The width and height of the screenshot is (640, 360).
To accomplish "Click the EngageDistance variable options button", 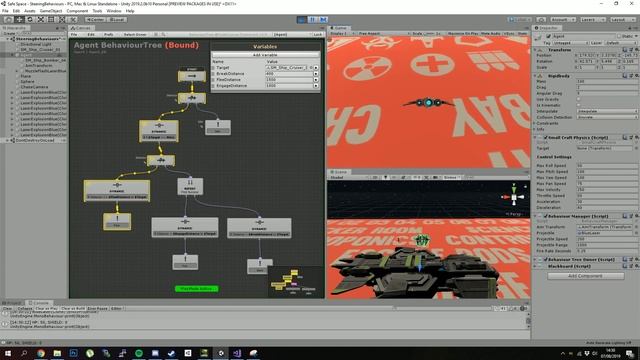I will coord(316,86).
